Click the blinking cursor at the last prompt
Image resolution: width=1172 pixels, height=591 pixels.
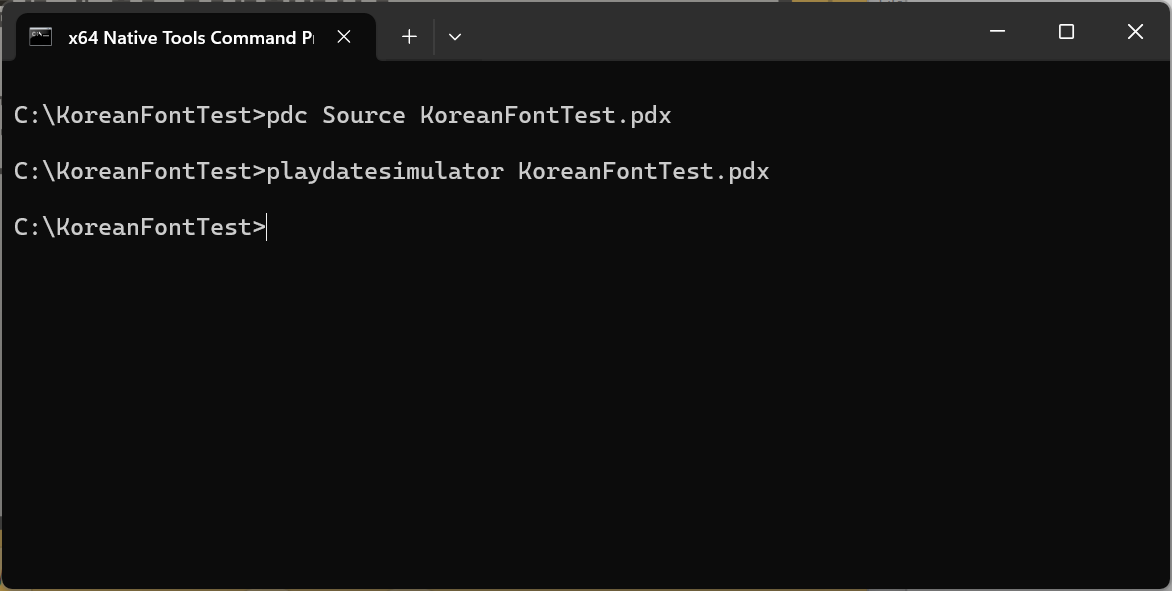click(x=268, y=228)
